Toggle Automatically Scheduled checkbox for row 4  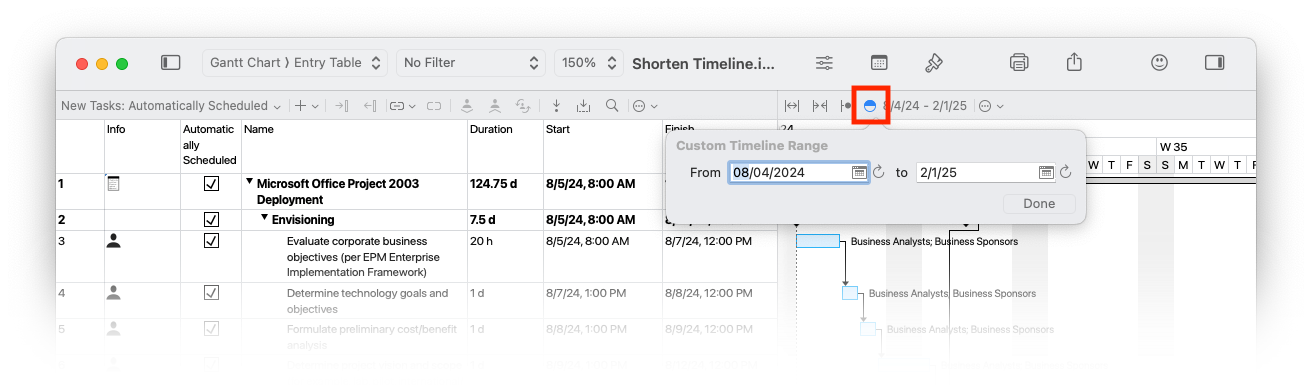coord(211,292)
